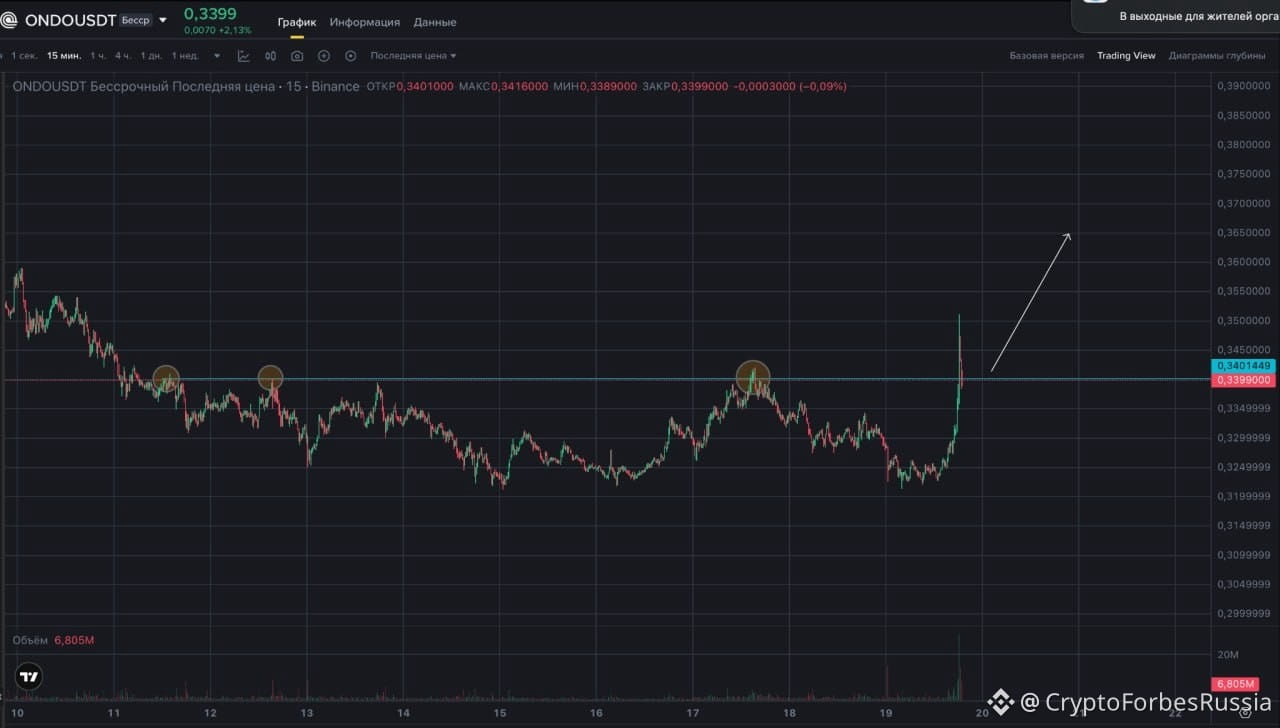The image size is (1280, 728).
Task: Select the 15 мин. timeframe
Action: (64, 56)
